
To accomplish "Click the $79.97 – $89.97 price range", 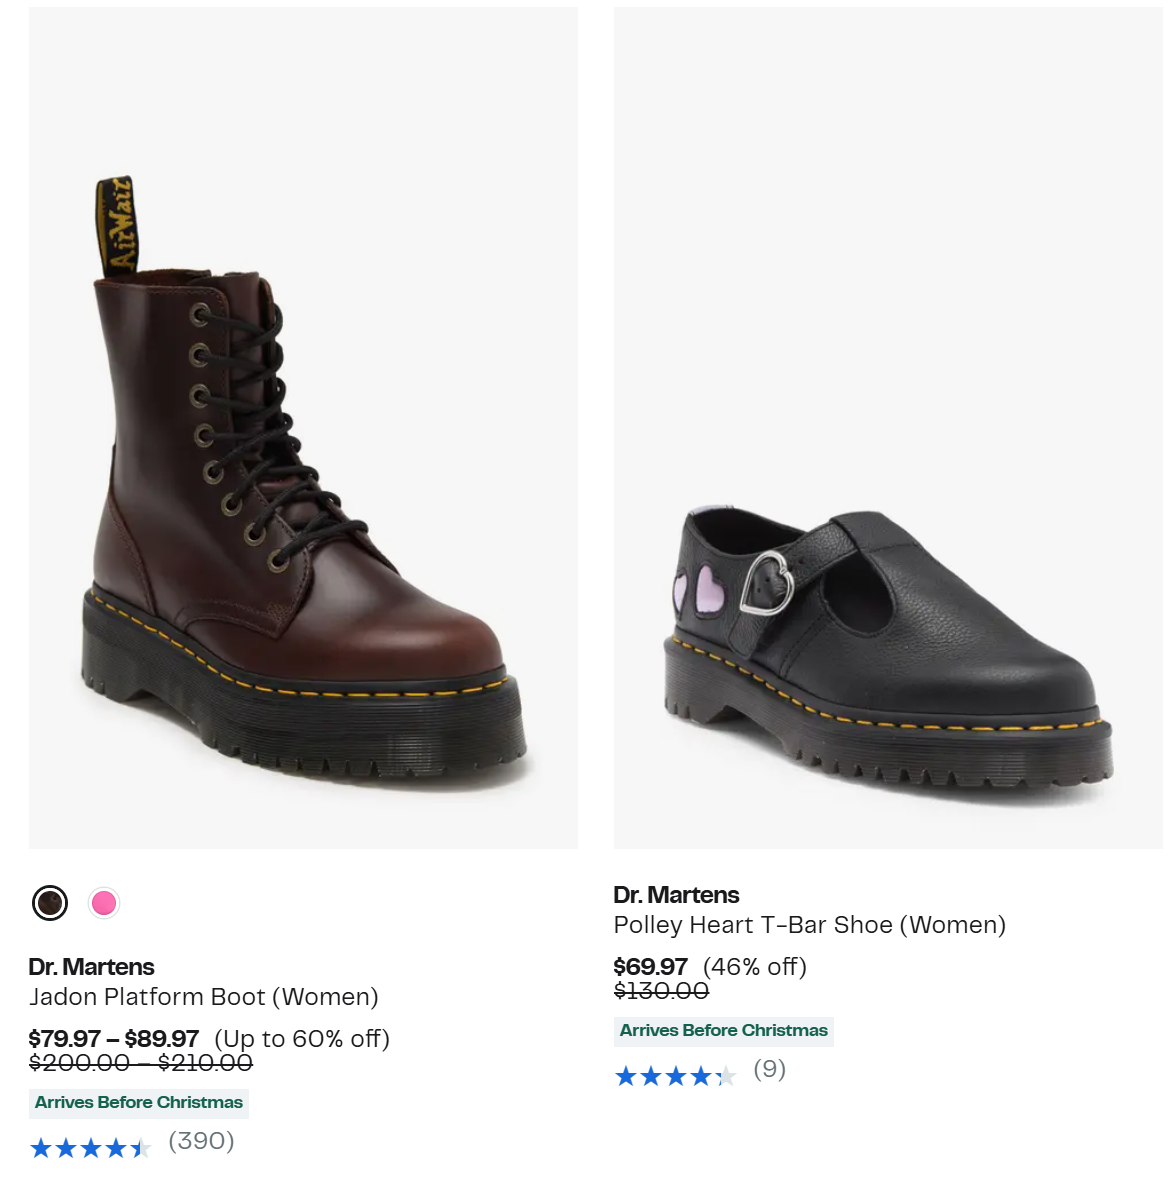I will (x=114, y=1038).
